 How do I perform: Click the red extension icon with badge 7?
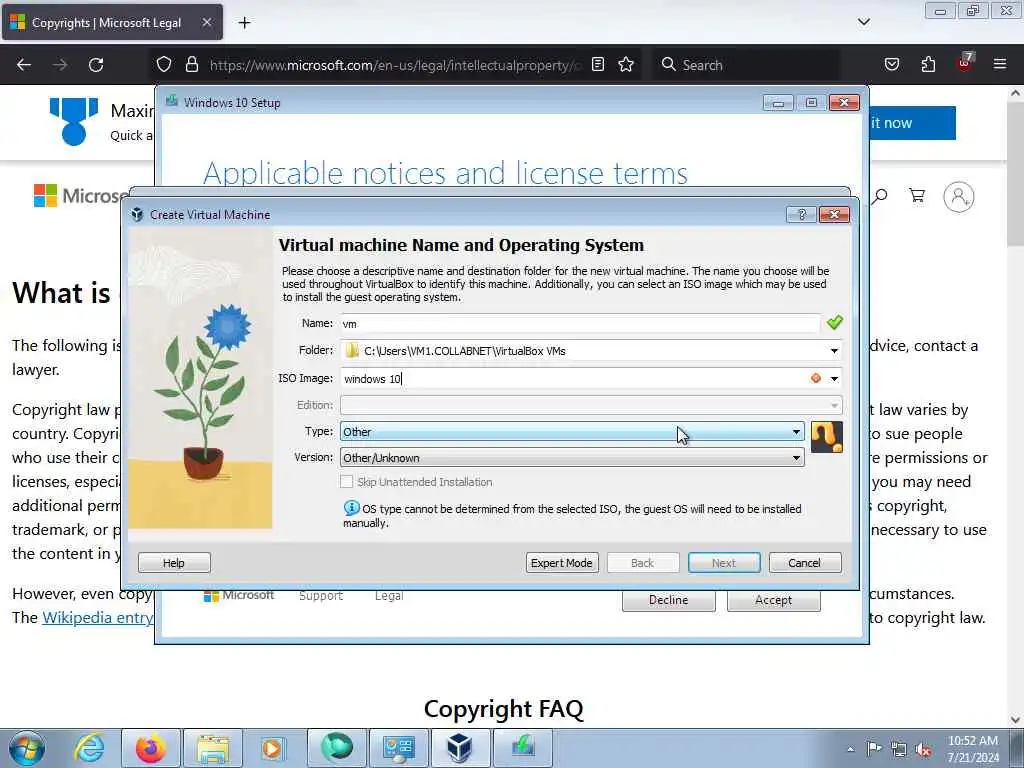tap(965, 63)
